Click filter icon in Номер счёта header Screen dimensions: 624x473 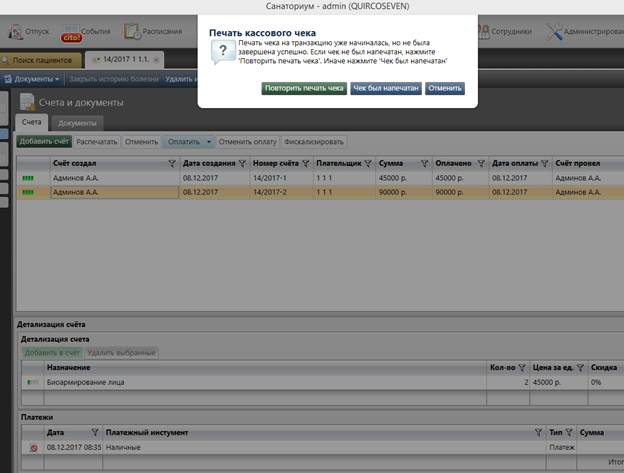coord(304,163)
